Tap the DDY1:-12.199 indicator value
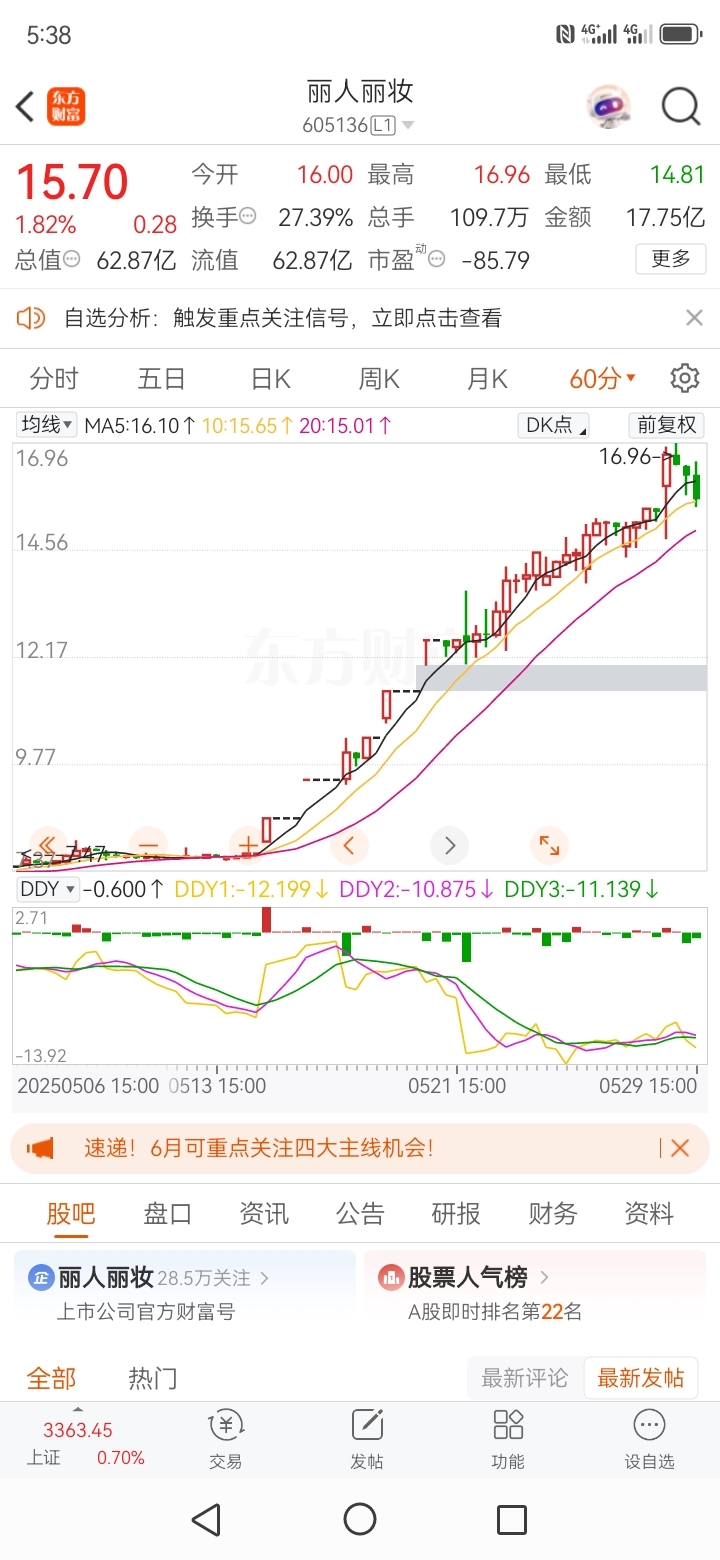The width and height of the screenshot is (720, 1560). (x=252, y=889)
